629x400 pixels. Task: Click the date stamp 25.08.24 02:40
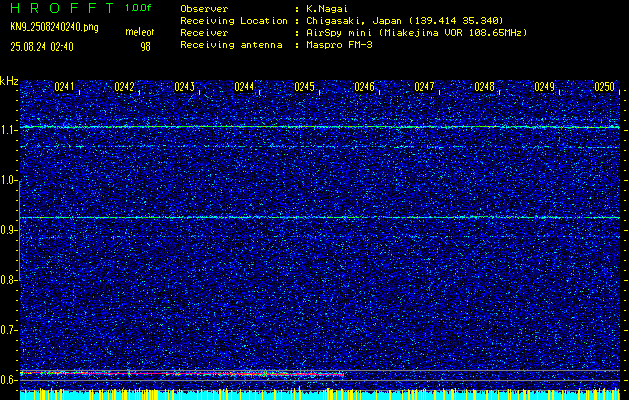[42, 47]
